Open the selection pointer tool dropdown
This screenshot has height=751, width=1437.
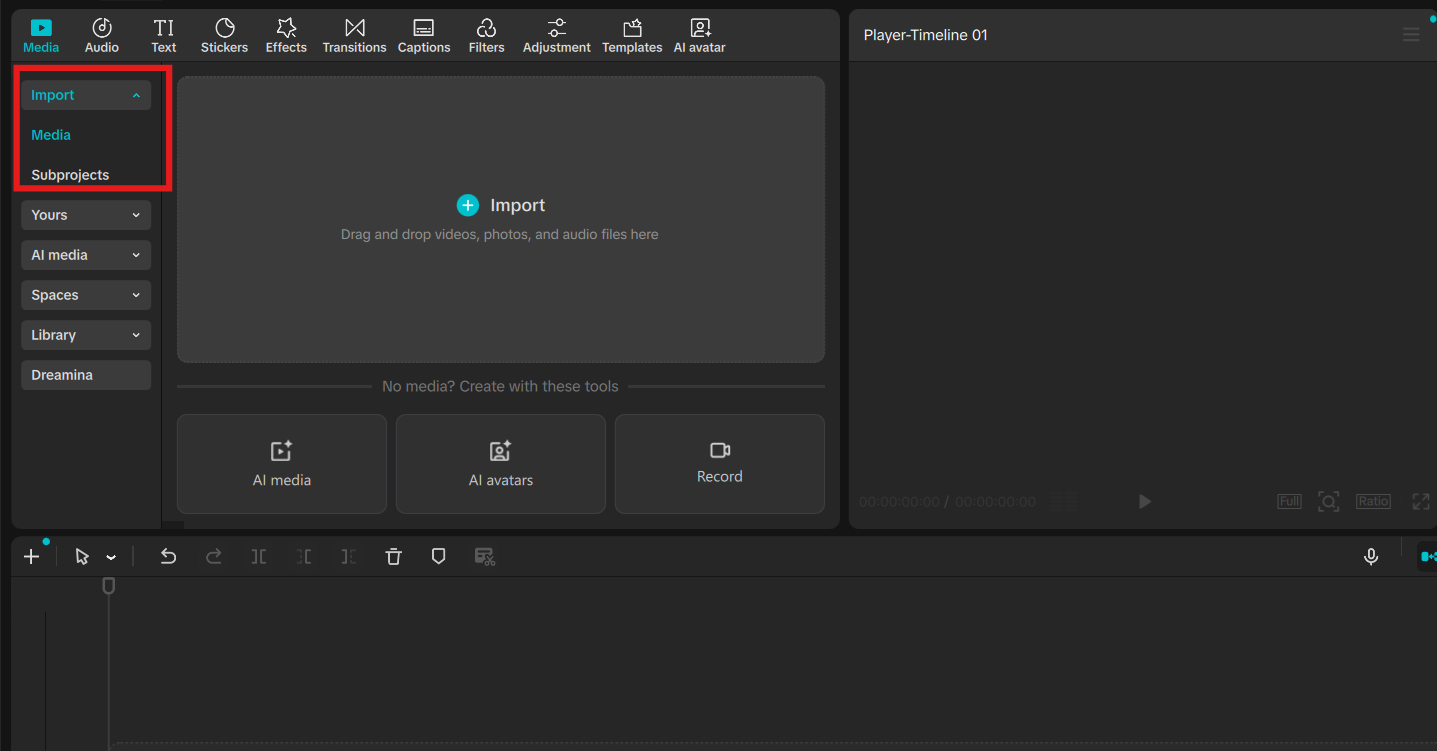coord(111,558)
